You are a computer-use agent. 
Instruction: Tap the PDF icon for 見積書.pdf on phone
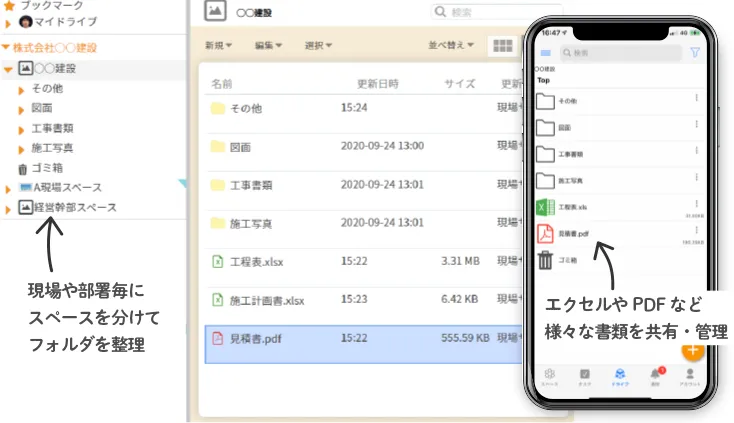pos(545,234)
